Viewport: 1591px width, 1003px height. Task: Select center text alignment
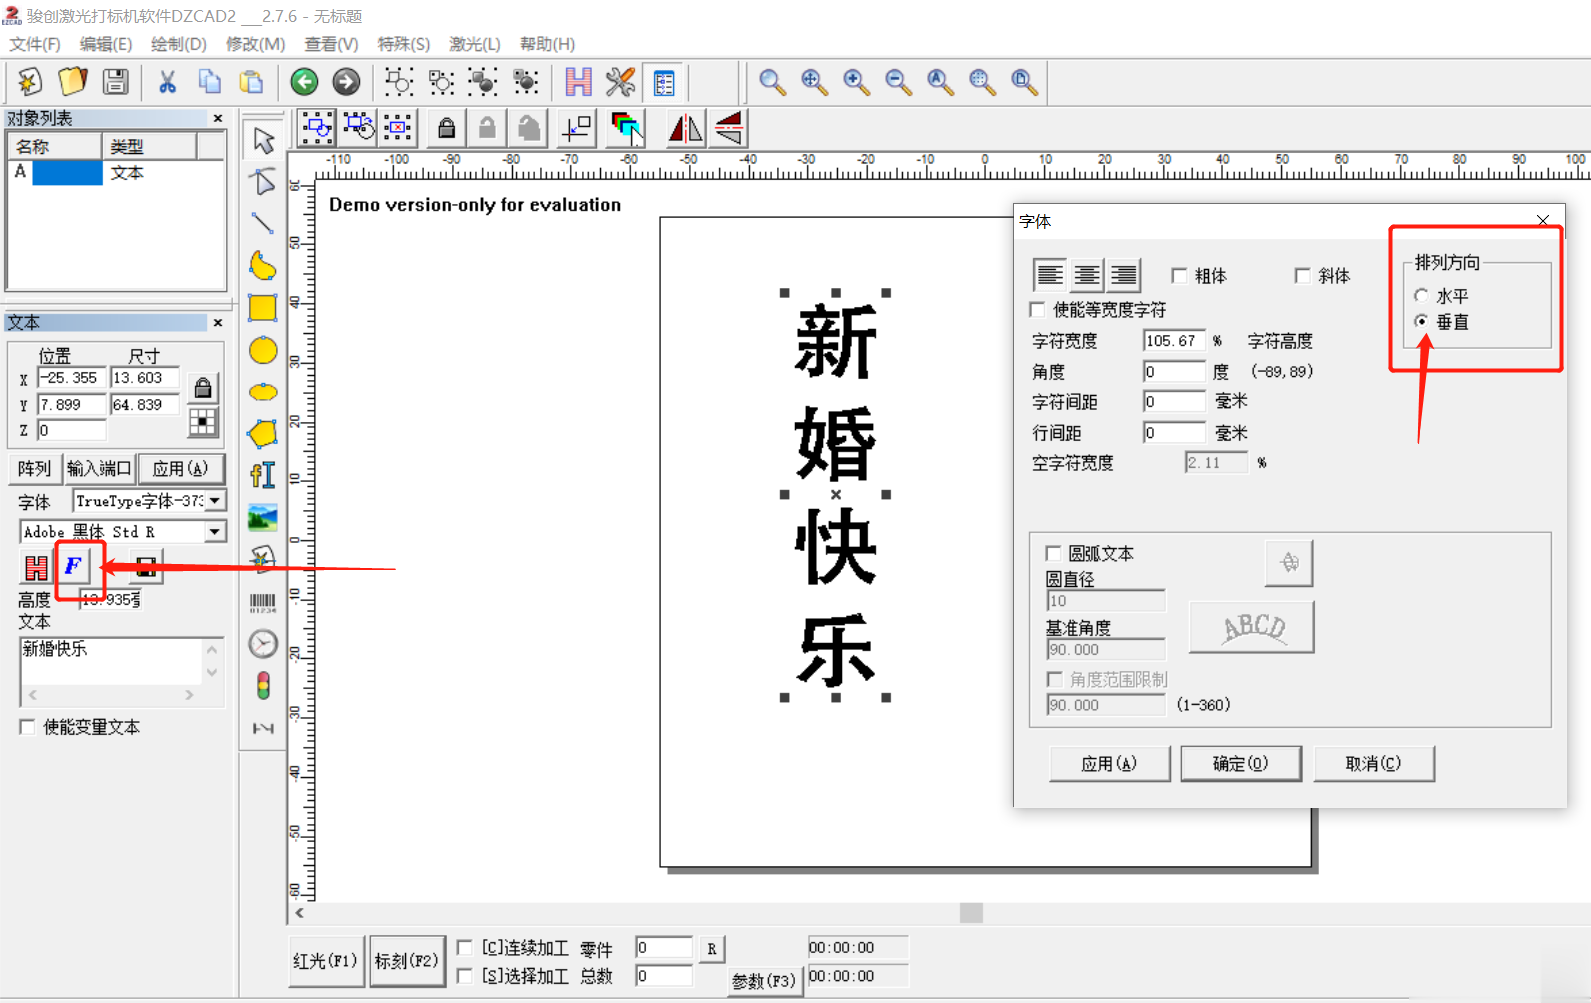coord(1086,274)
